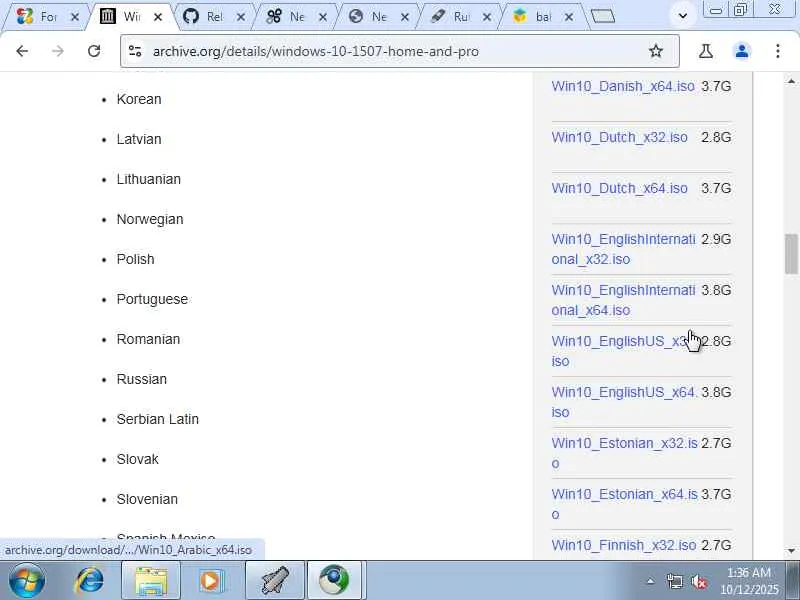Reload the archive.org page
Viewport: 800px width, 600px height.
[x=94, y=51]
